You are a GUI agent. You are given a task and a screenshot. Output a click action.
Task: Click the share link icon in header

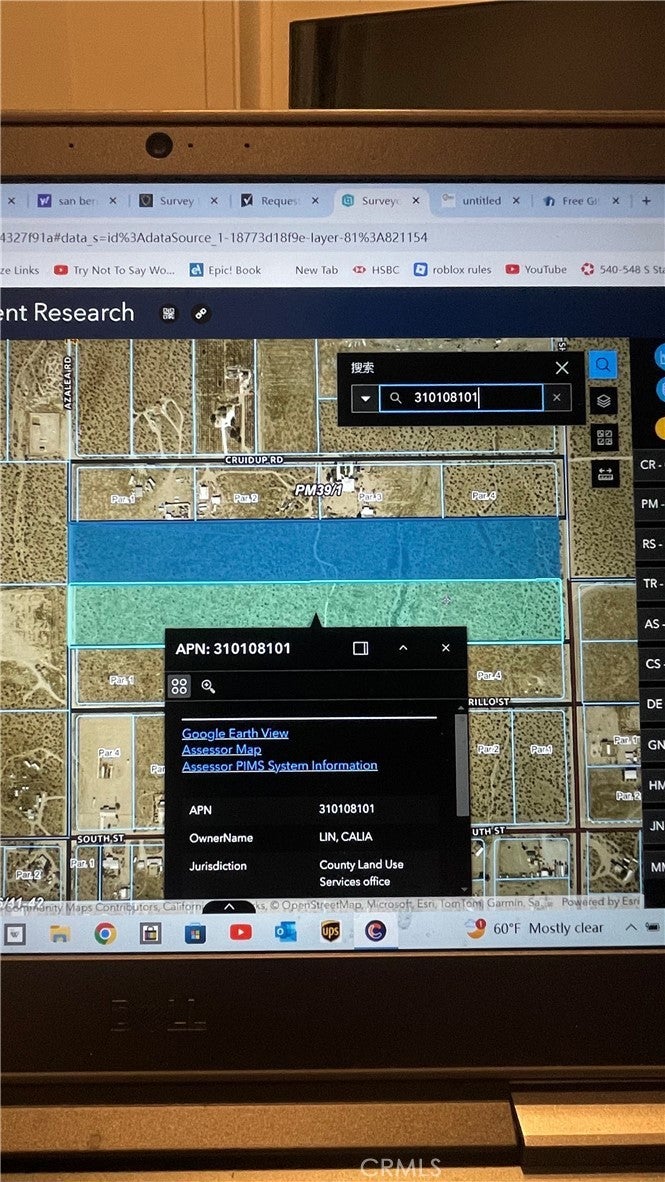click(x=201, y=313)
